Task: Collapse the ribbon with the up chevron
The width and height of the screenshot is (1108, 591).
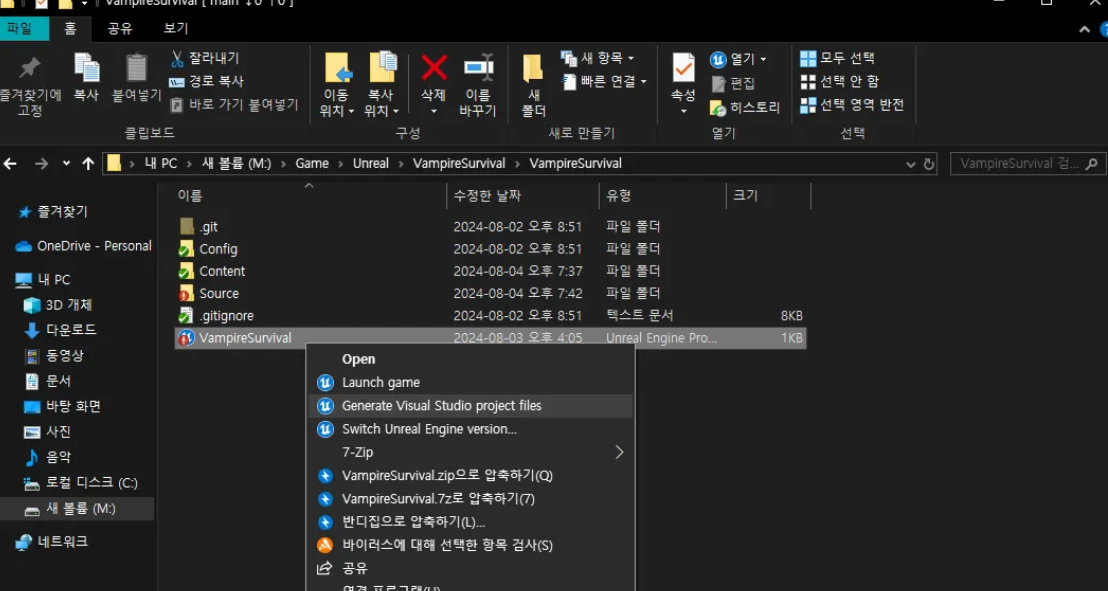Action: tap(1085, 29)
